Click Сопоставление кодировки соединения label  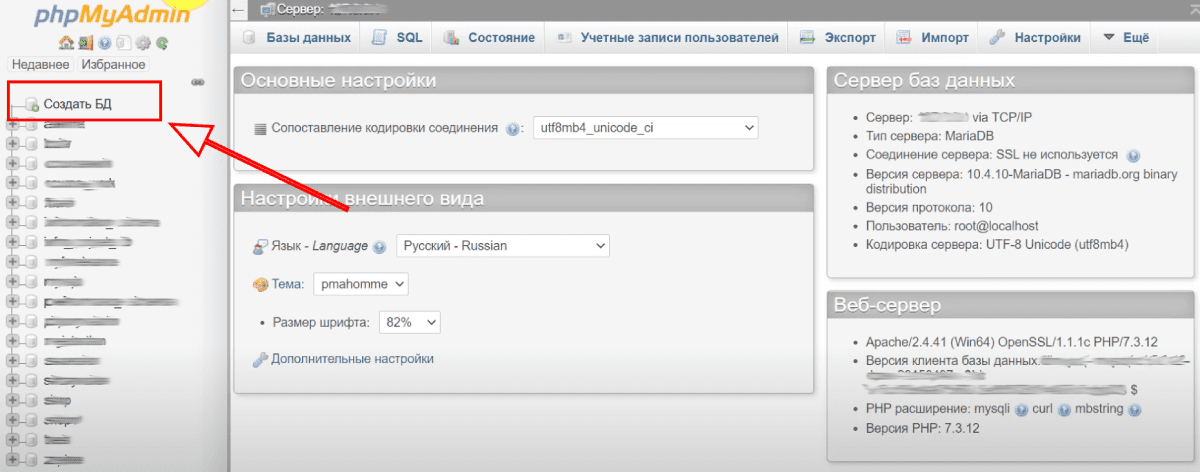(384, 129)
